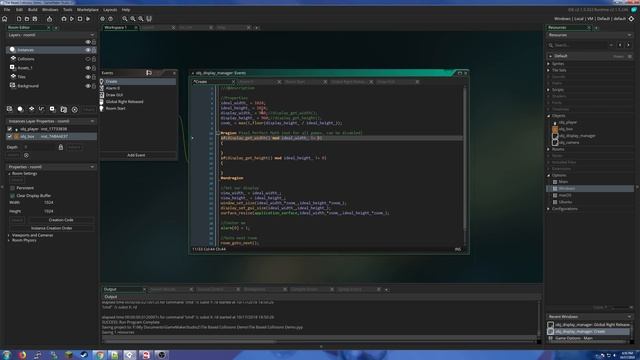This screenshot has width=640, height=360.
Task: Collapse Objects folder in Resources
Action: 549,116
